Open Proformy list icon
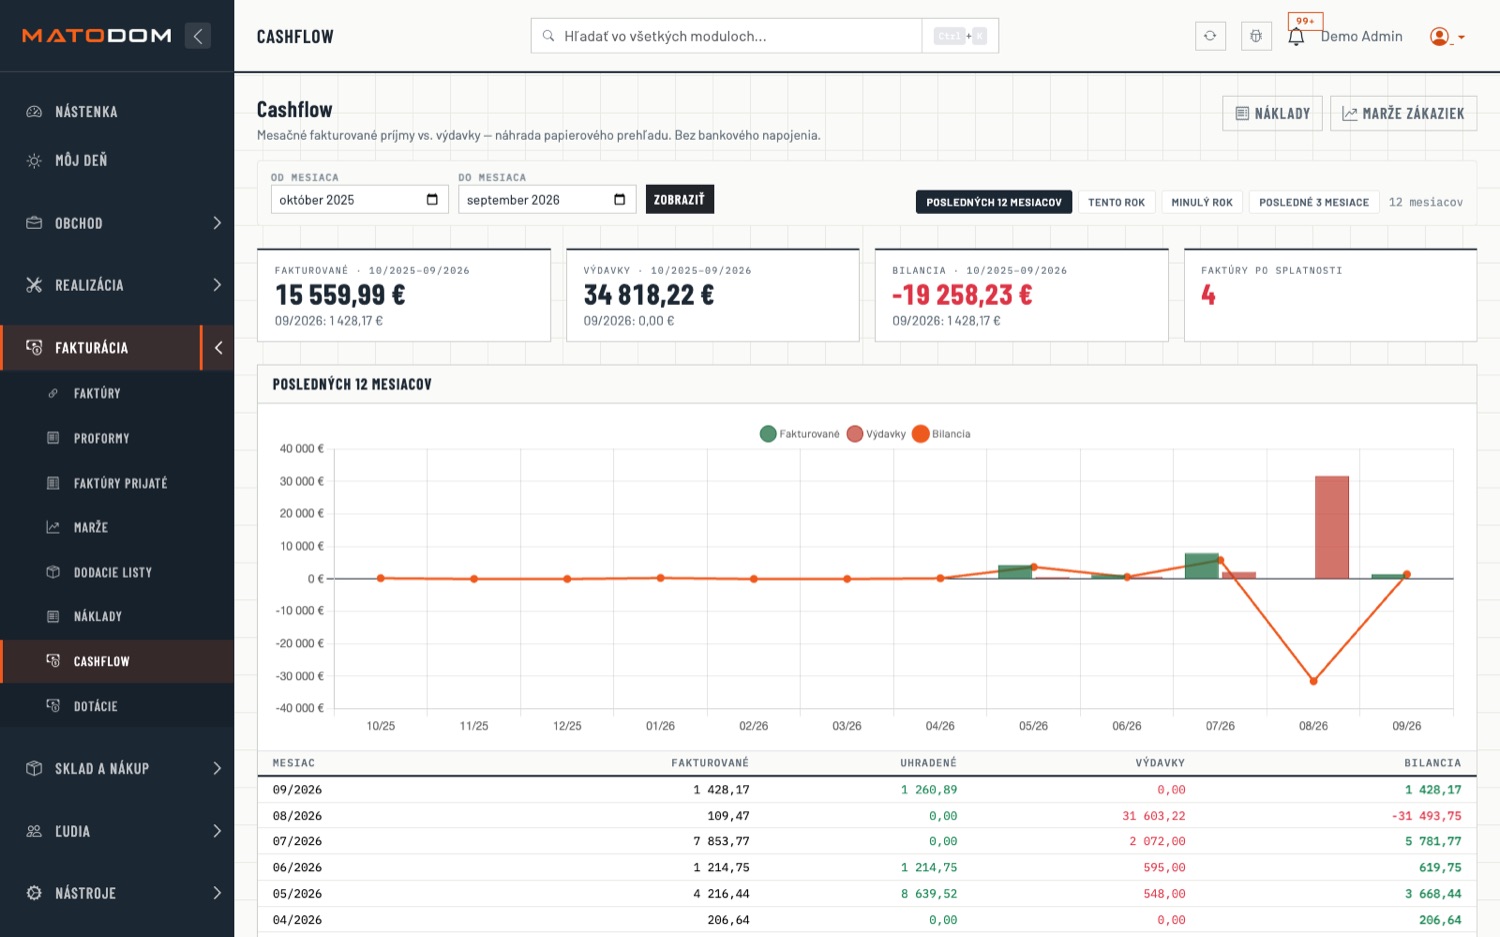1500x937 pixels. click(53, 438)
